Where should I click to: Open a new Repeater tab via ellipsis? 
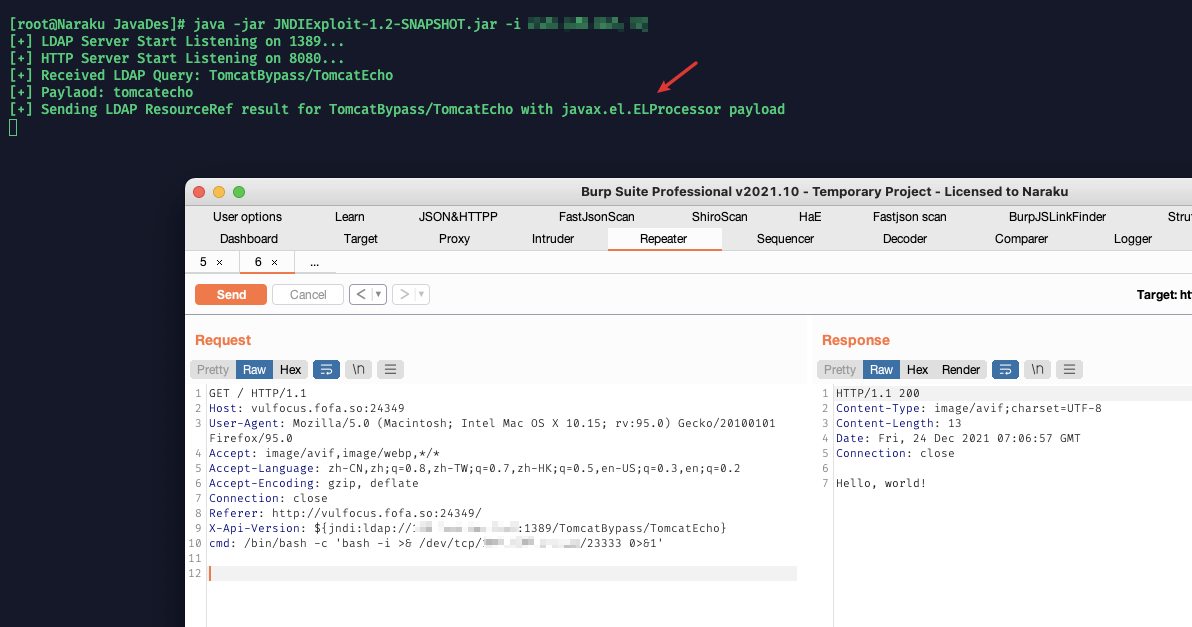coord(314,262)
